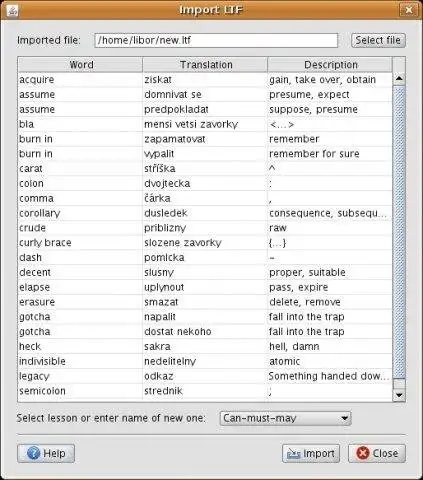
Task: Select the word 'dash'
Action: [x=80, y=258]
